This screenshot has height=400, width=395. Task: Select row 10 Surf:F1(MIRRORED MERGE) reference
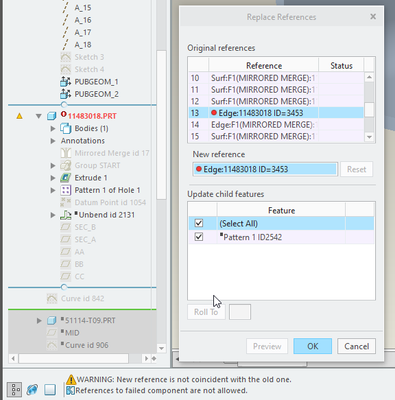coord(276,78)
